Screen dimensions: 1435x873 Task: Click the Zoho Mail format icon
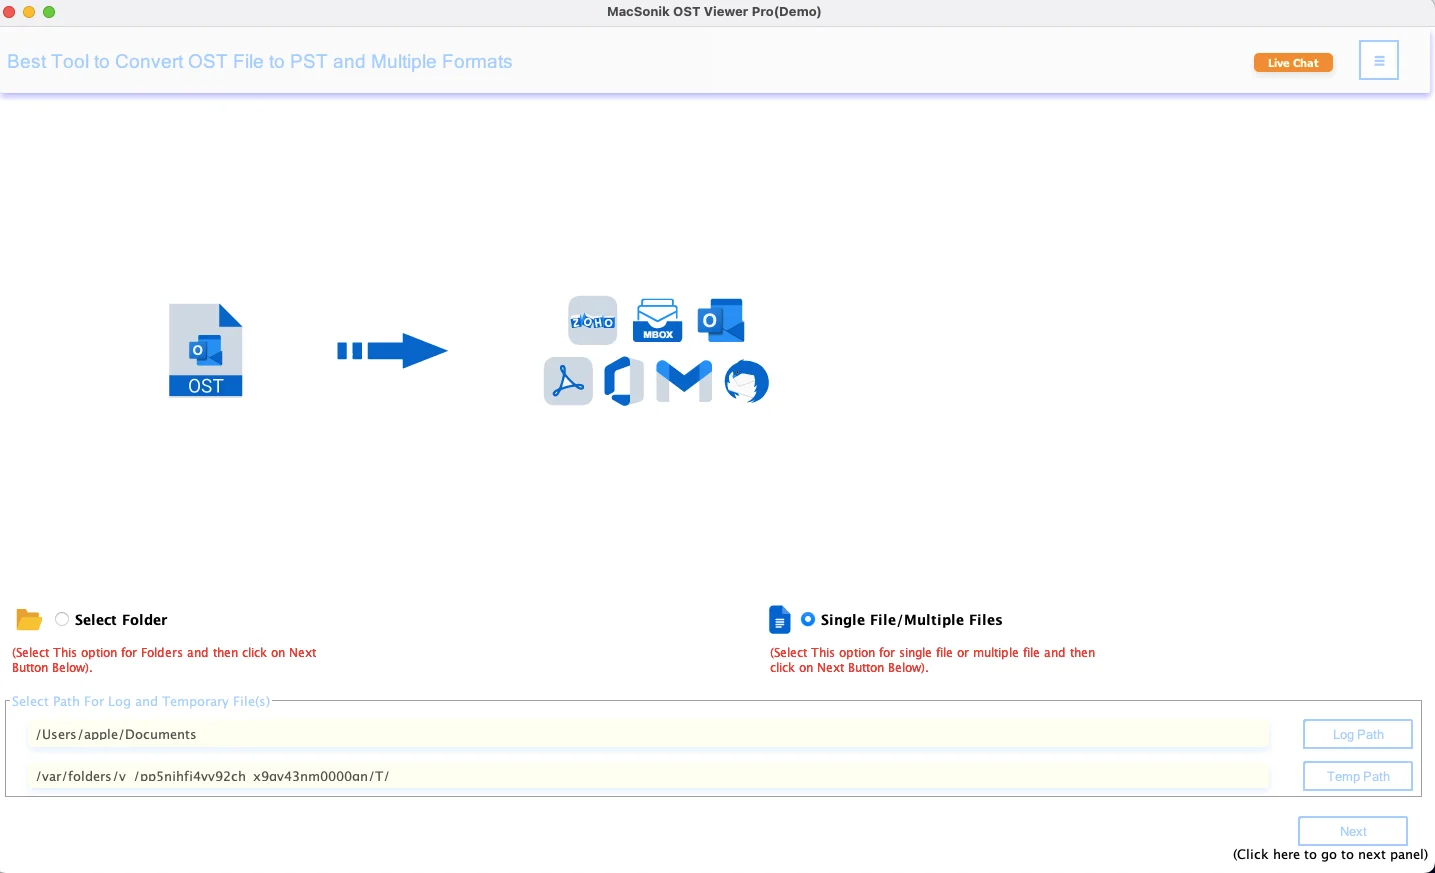593,321
